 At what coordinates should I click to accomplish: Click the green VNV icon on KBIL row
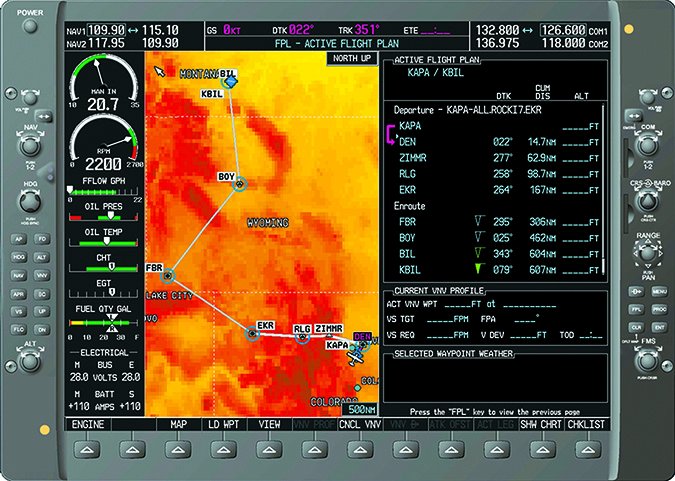point(478,269)
